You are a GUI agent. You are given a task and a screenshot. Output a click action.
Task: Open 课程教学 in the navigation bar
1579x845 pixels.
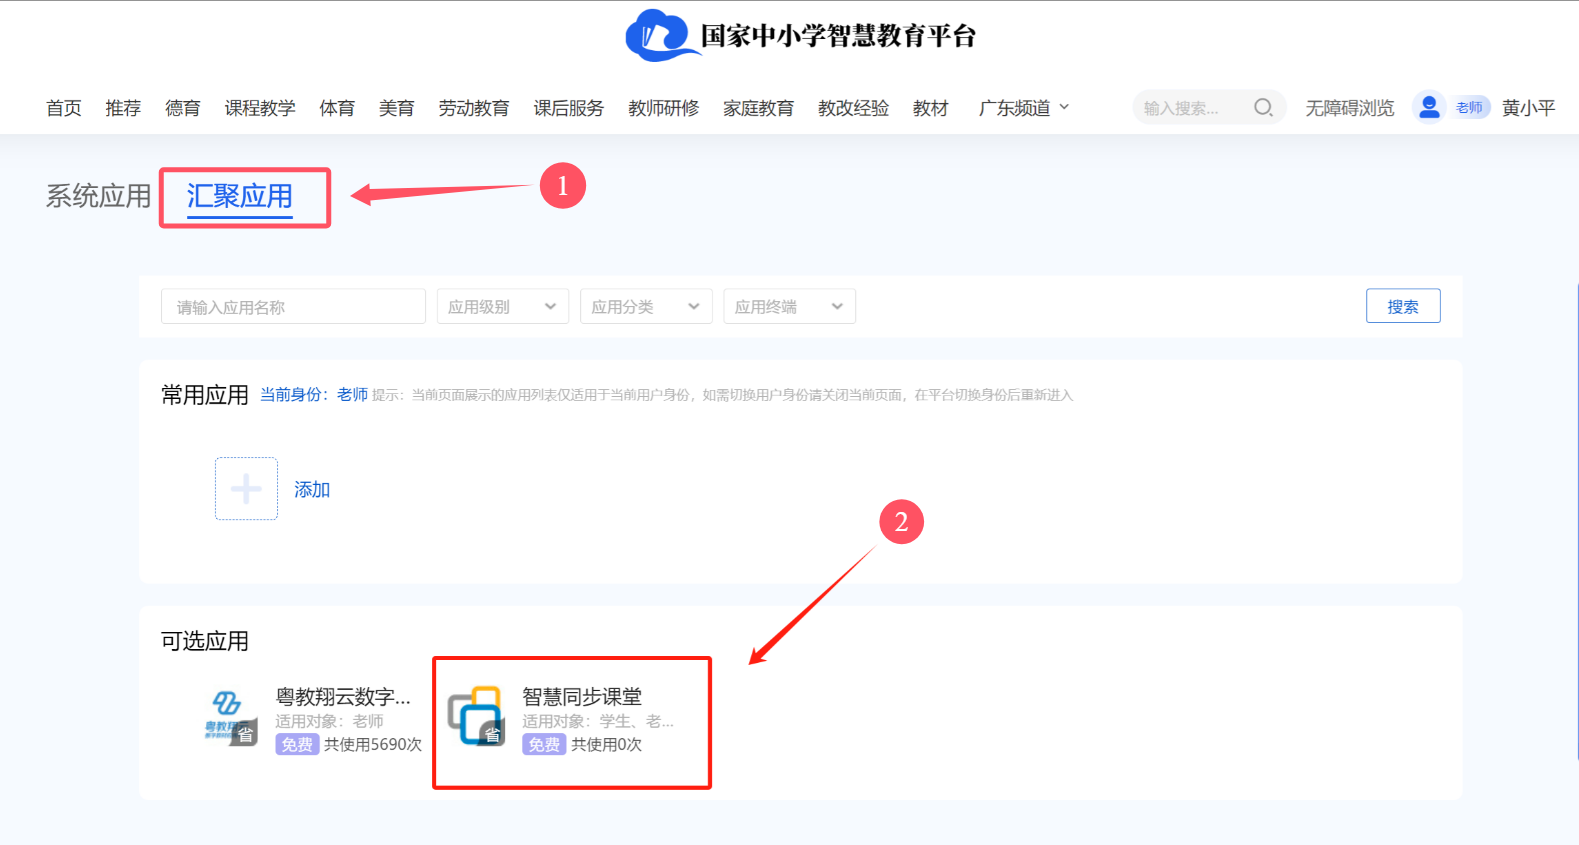point(260,108)
